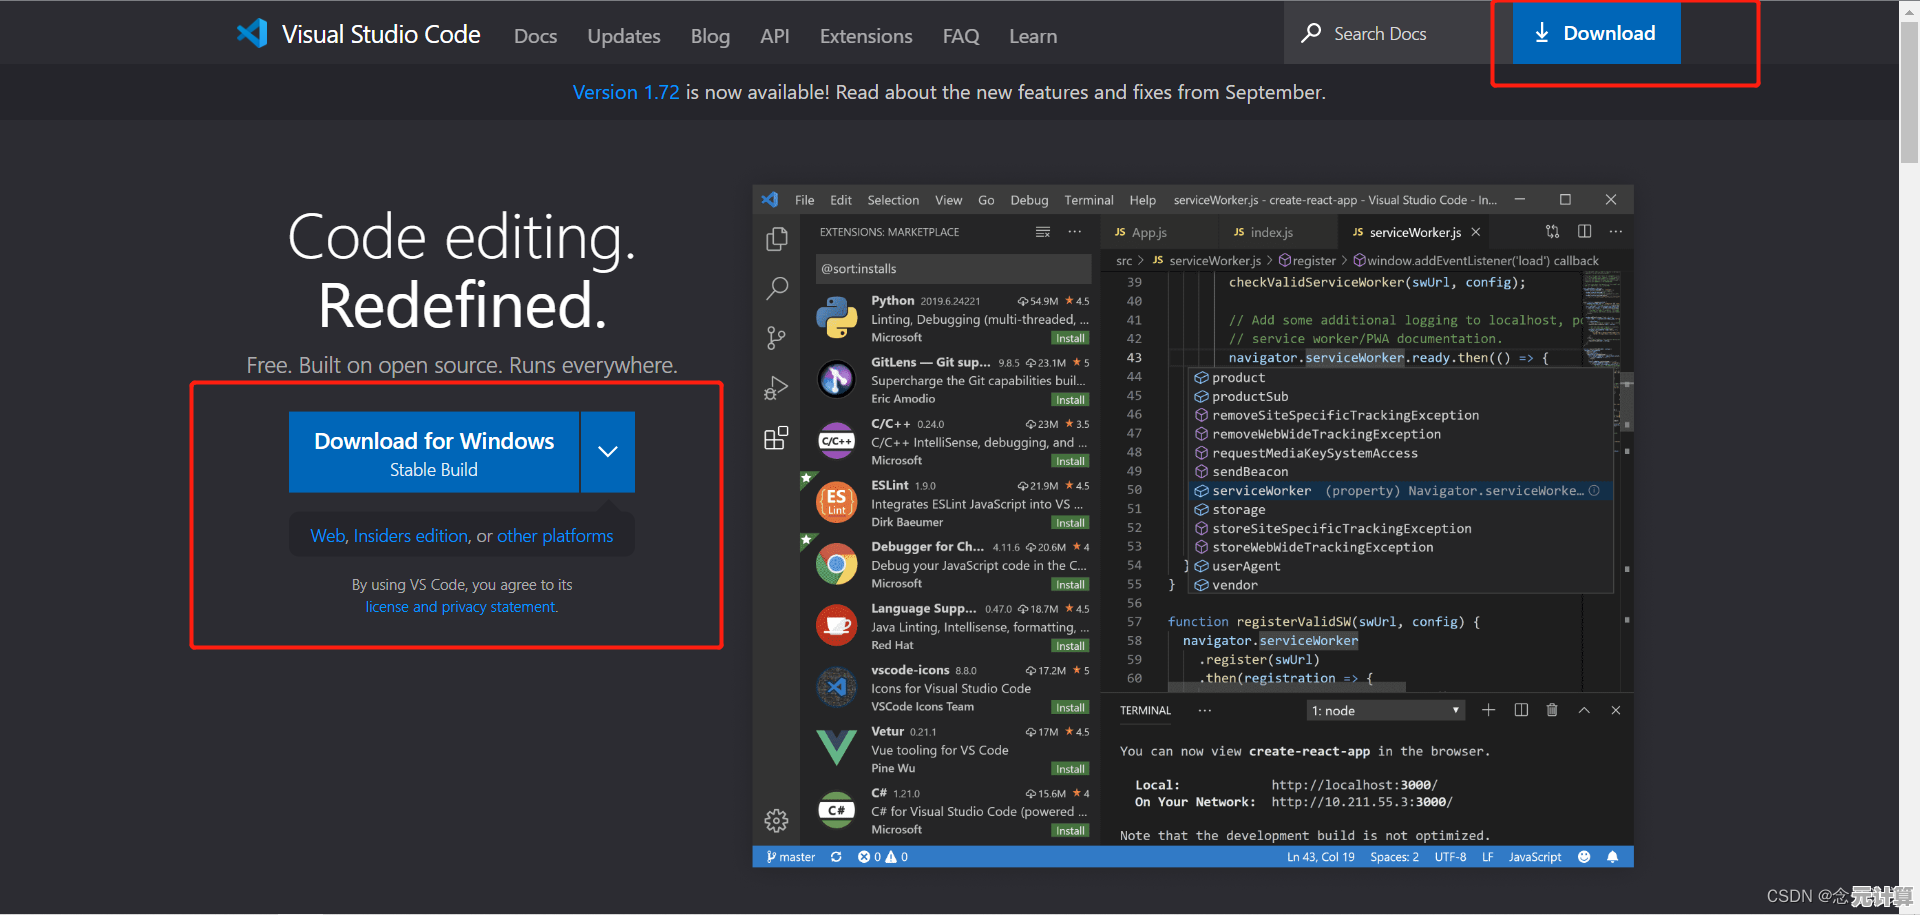Install the Vetur extension
Viewport: 1920px width, 915px height.
1070,769
